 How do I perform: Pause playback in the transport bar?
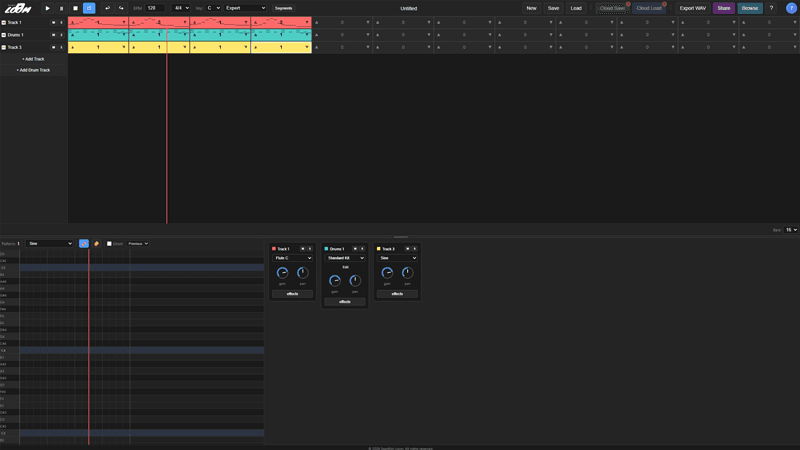click(x=61, y=8)
